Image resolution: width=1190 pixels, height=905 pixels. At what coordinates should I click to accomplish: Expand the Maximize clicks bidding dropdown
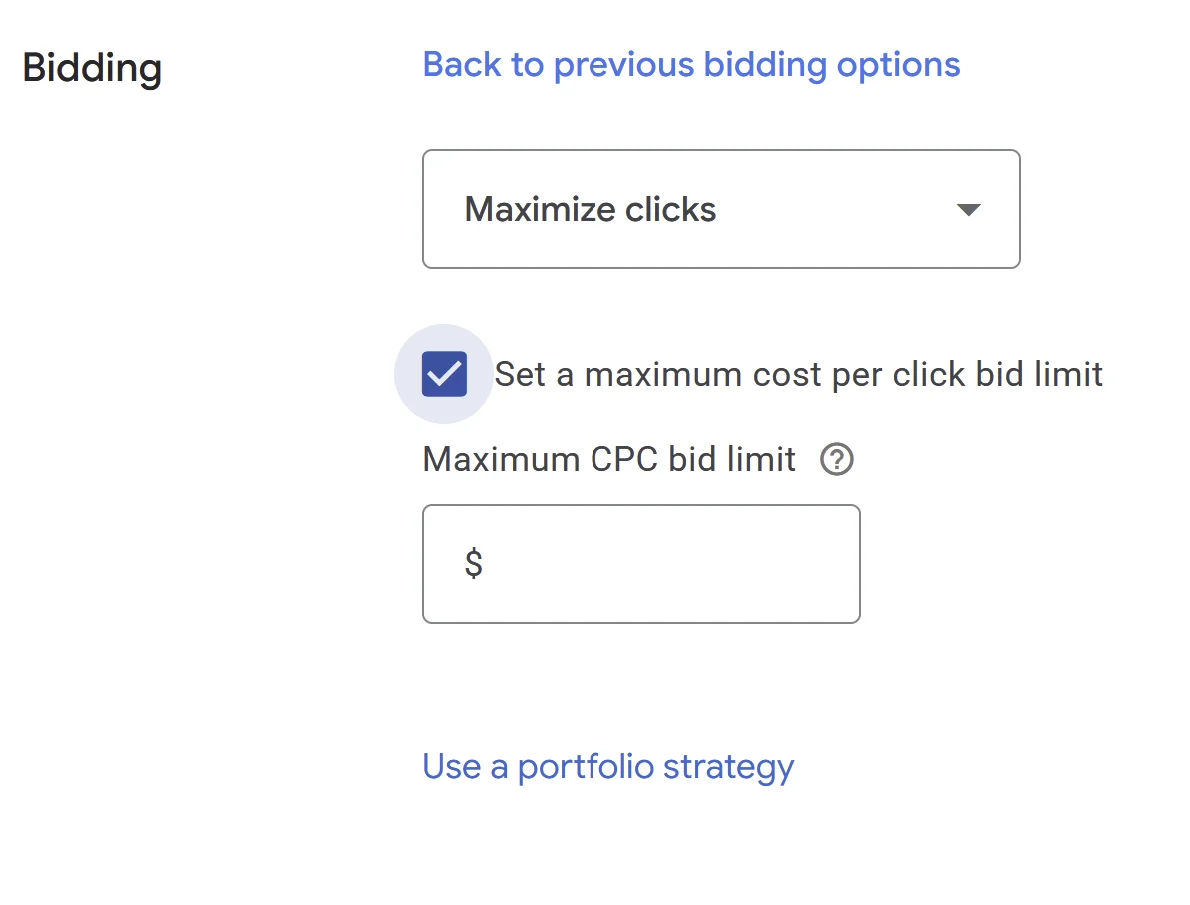pos(721,209)
